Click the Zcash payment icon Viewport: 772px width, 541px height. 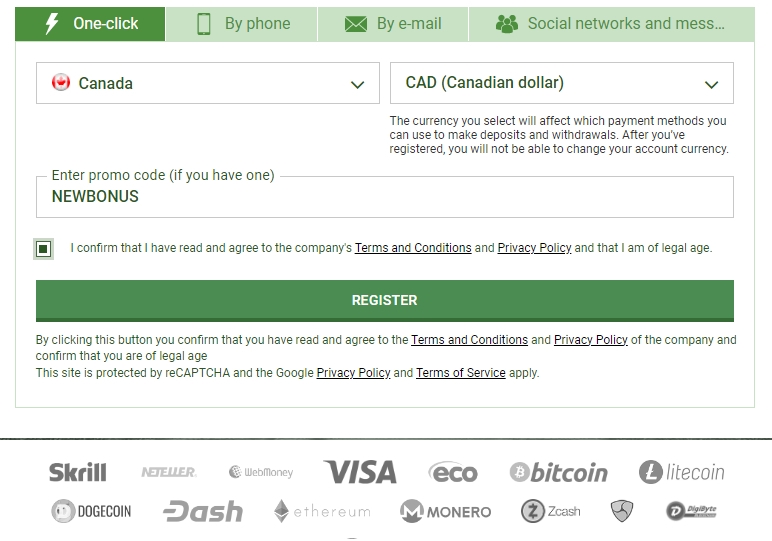coord(550,511)
